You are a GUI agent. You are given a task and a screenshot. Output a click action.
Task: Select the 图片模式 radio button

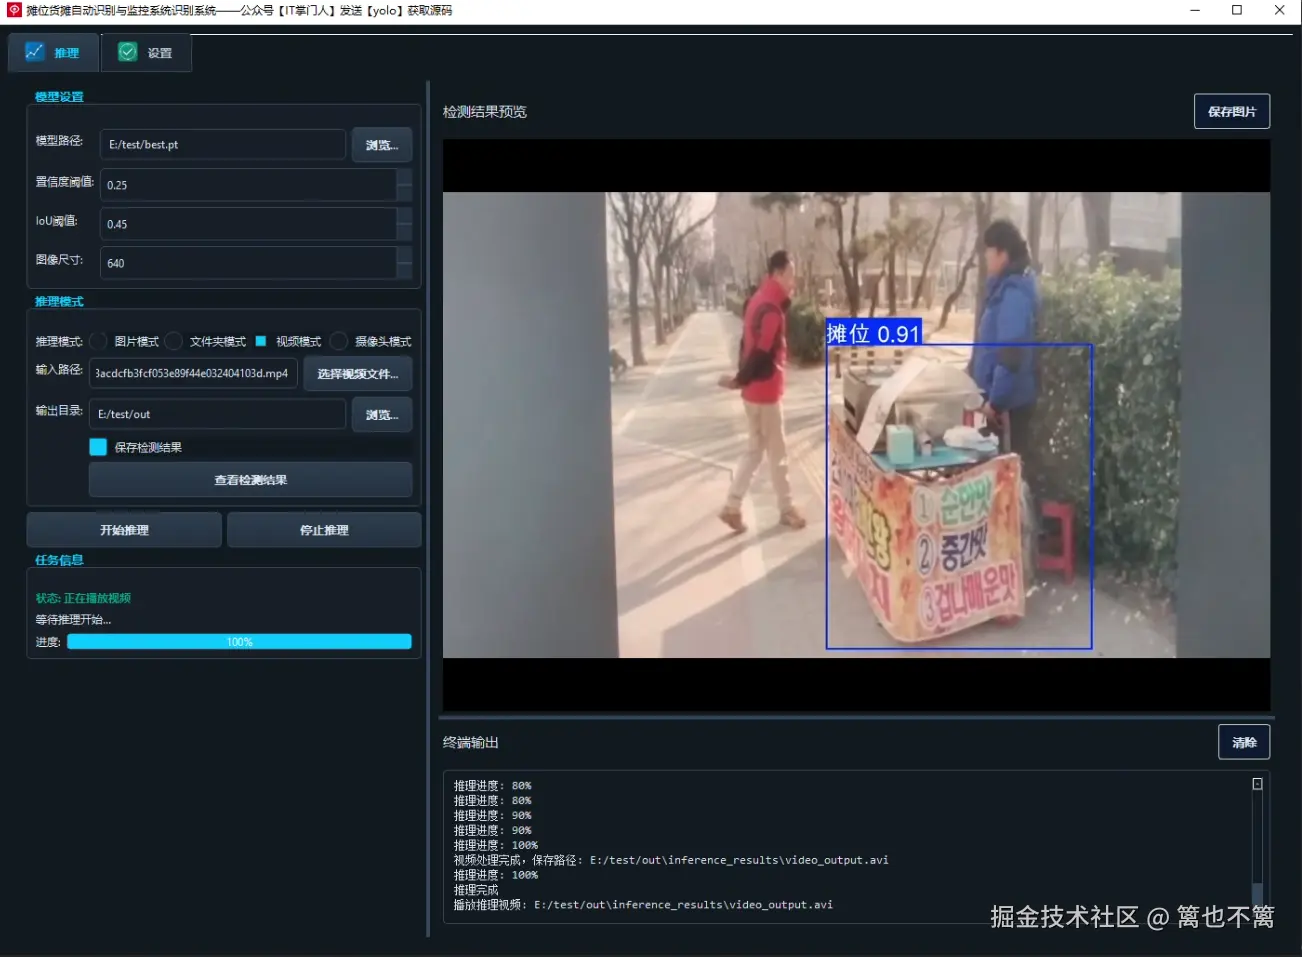click(x=99, y=341)
